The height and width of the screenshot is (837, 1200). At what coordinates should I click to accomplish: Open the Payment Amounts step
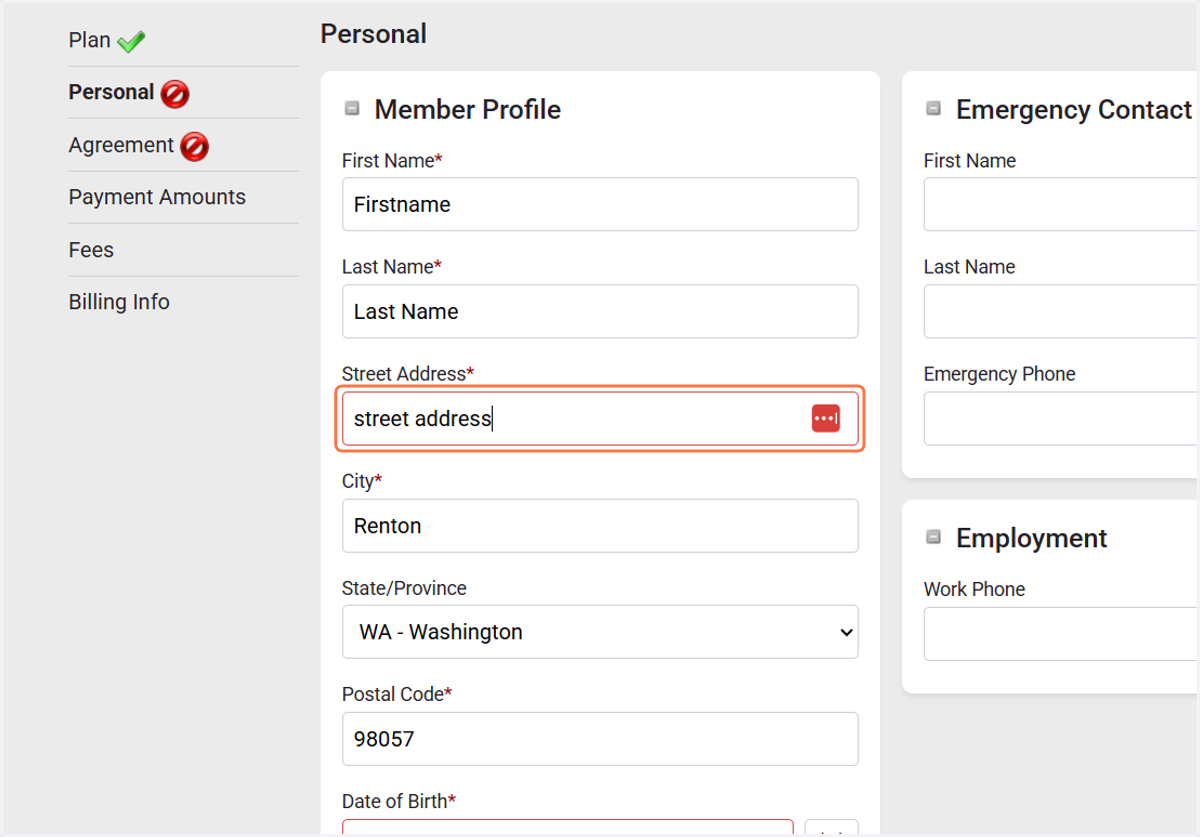[x=157, y=197]
